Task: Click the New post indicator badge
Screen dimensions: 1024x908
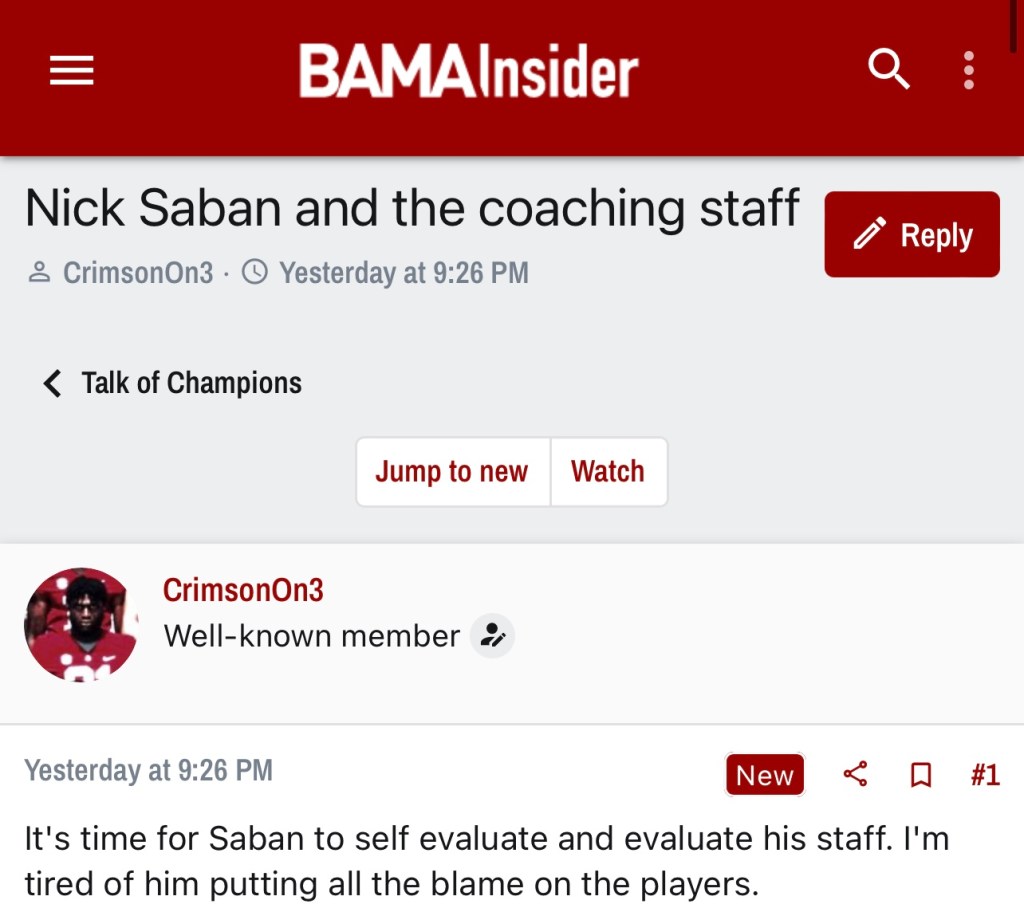Action: click(x=764, y=775)
